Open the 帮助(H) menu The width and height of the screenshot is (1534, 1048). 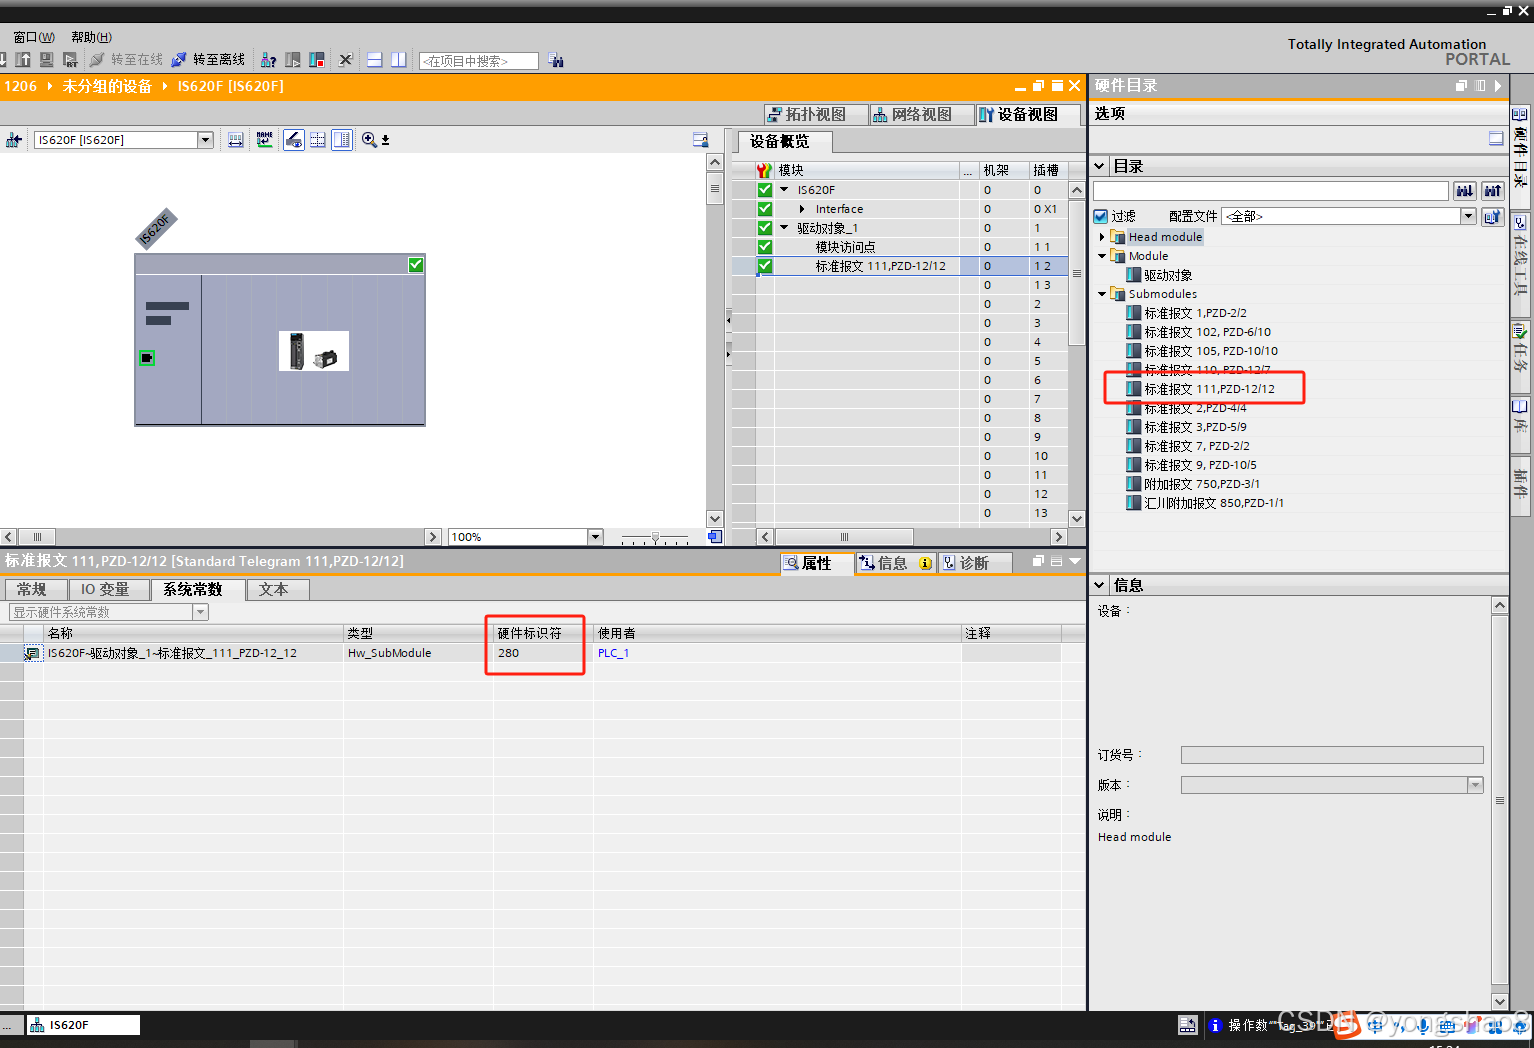point(91,37)
